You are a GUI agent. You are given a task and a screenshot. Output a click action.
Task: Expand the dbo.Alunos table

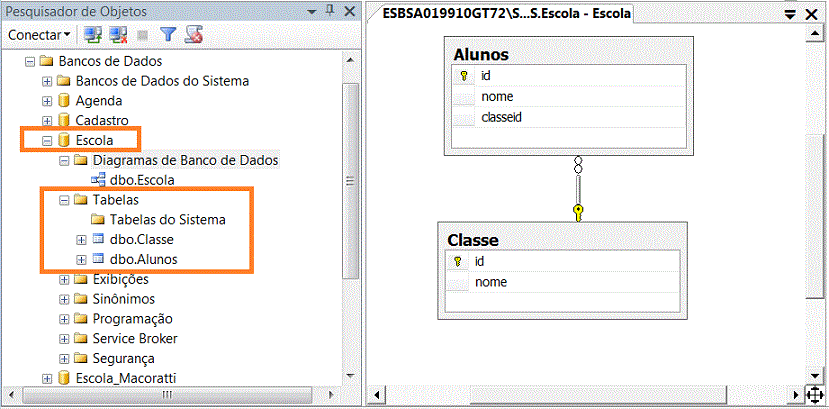pos(81,259)
